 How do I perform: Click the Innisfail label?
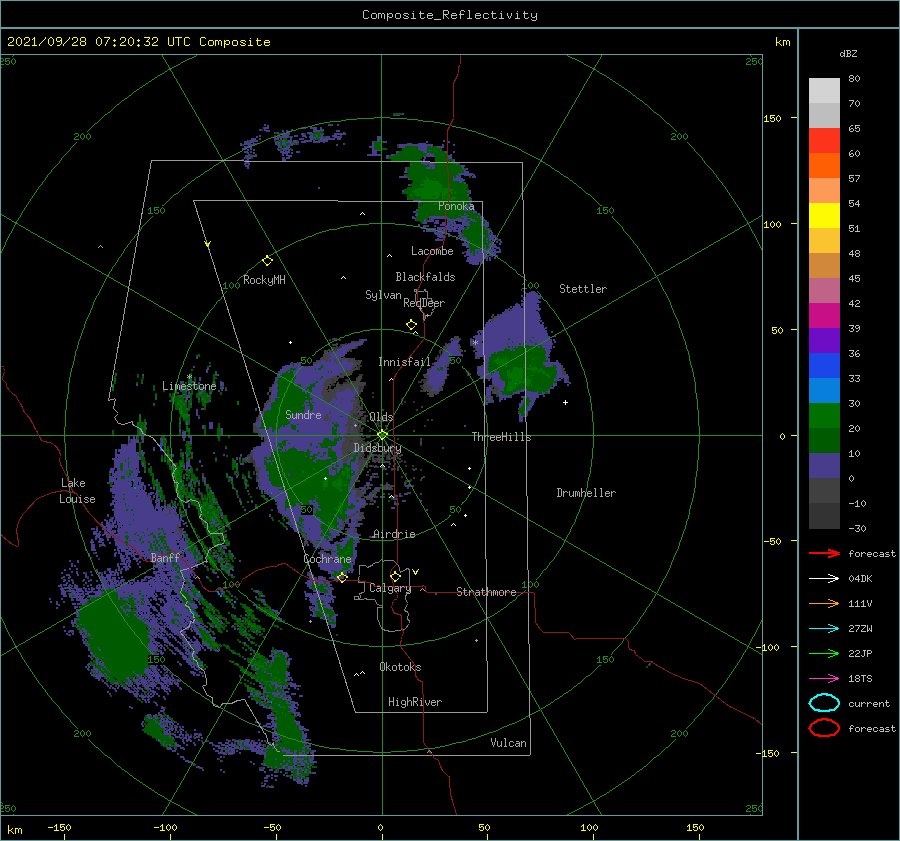click(404, 362)
